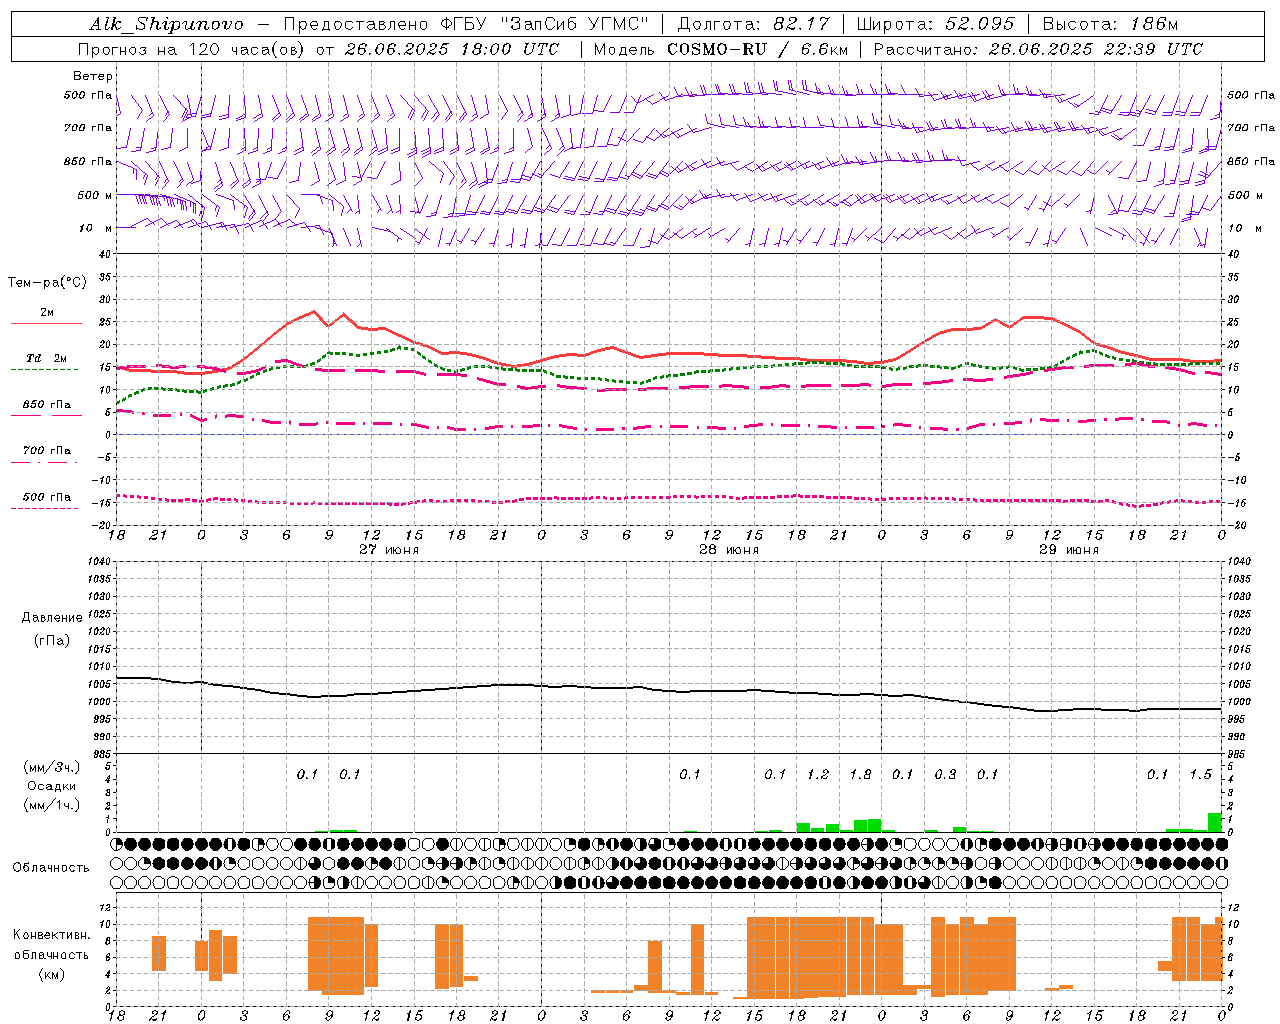Click the 500 м label on wind panel's left axis
Viewport: 1280px width, 1024px height.
tap(95, 196)
